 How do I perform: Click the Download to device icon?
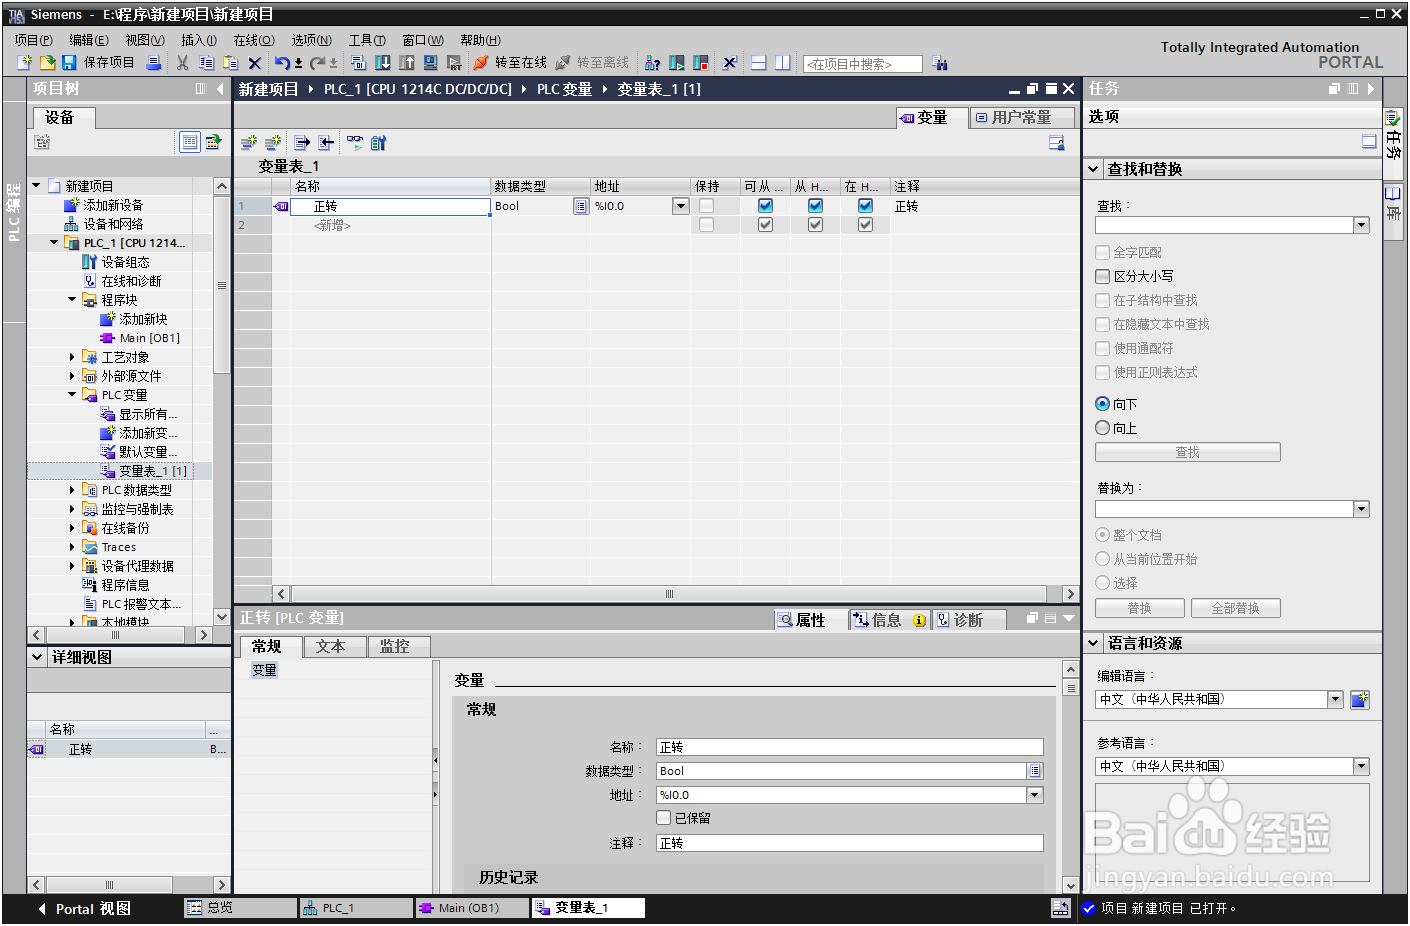pyautogui.click(x=382, y=63)
